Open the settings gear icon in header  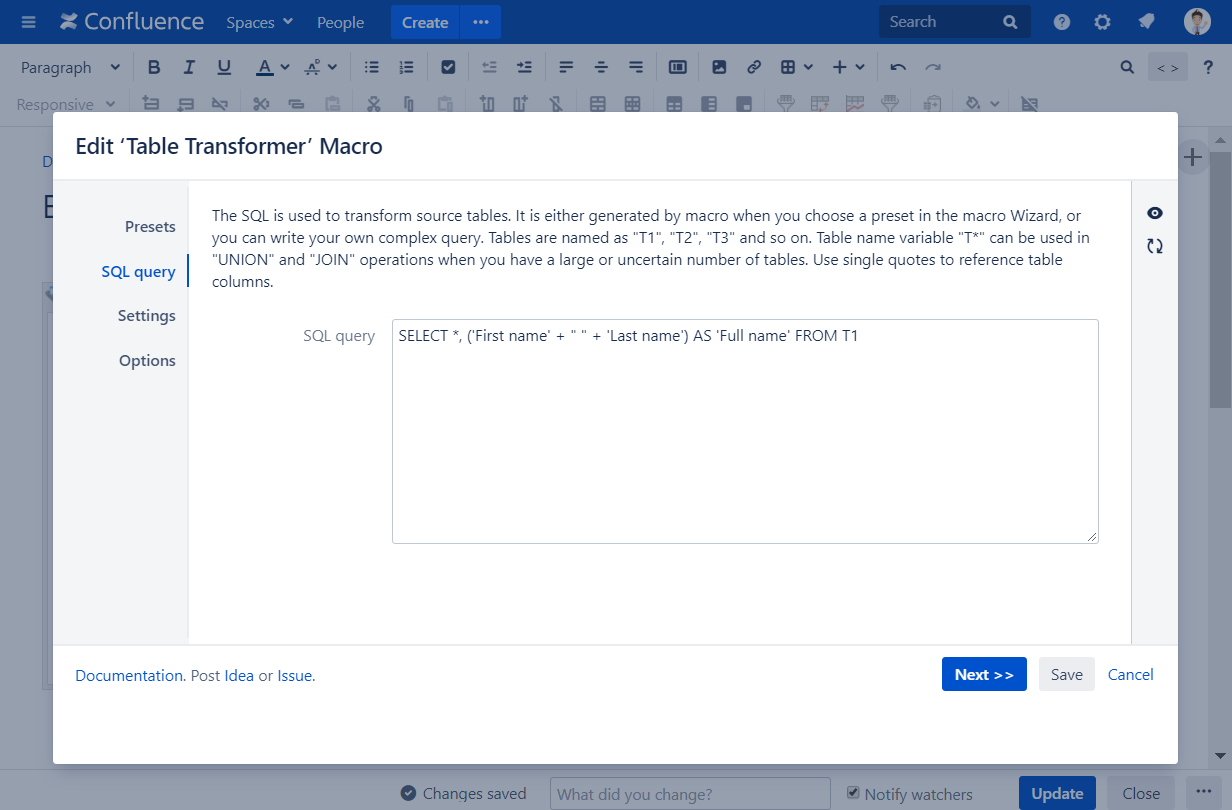point(1102,22)
